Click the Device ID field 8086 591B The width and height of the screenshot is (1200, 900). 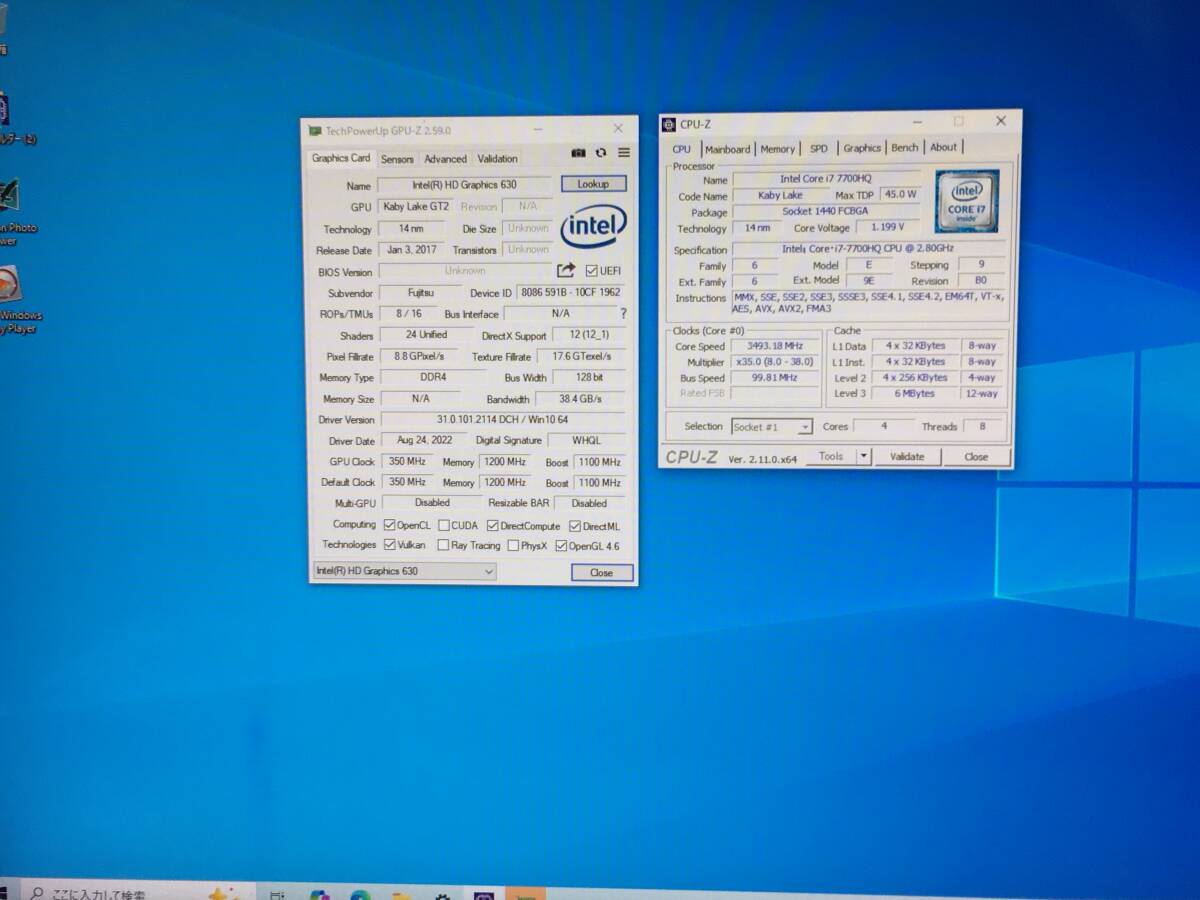(571, 293)
